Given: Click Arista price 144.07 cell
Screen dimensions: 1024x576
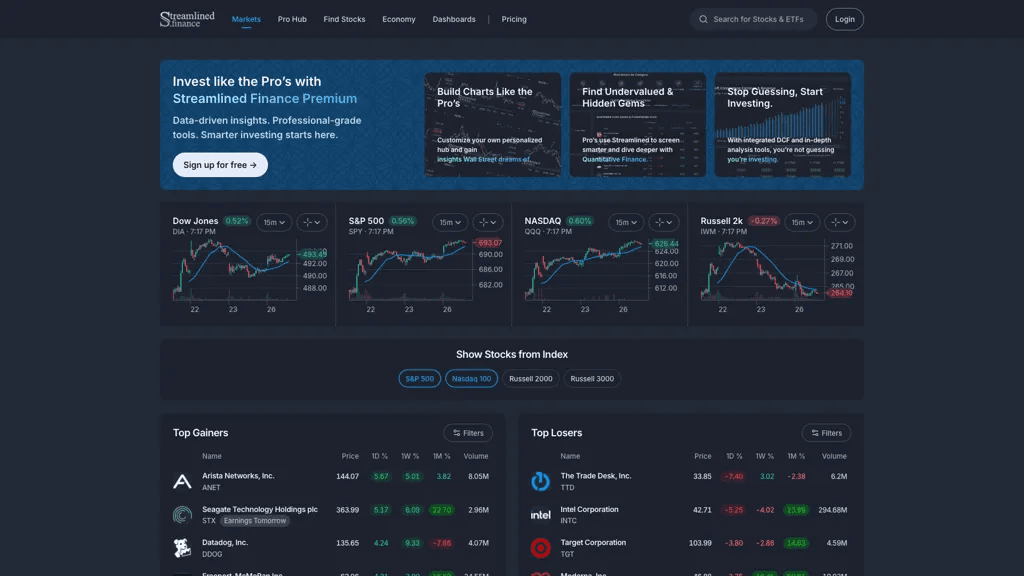Looking at the screenshot, I should pos(347,477).
